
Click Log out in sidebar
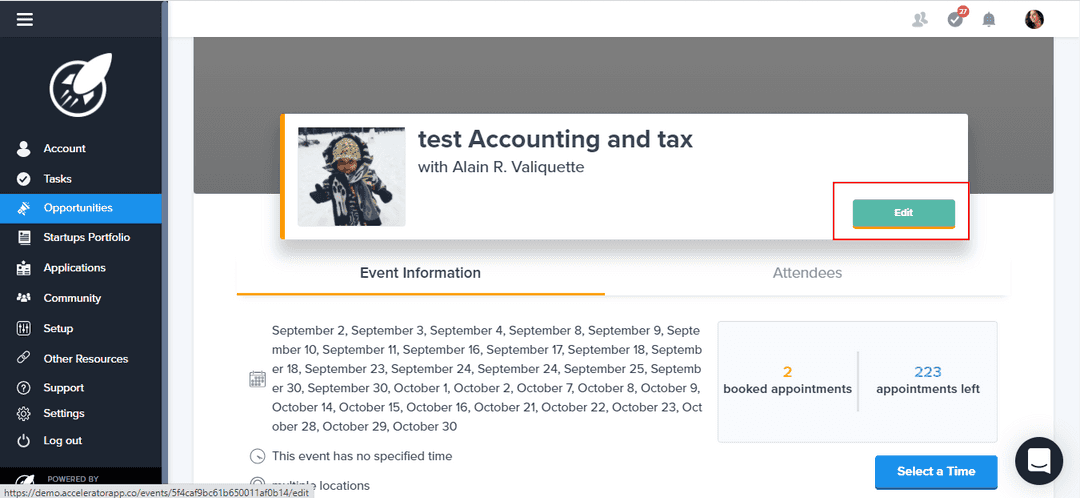(62, 441)
